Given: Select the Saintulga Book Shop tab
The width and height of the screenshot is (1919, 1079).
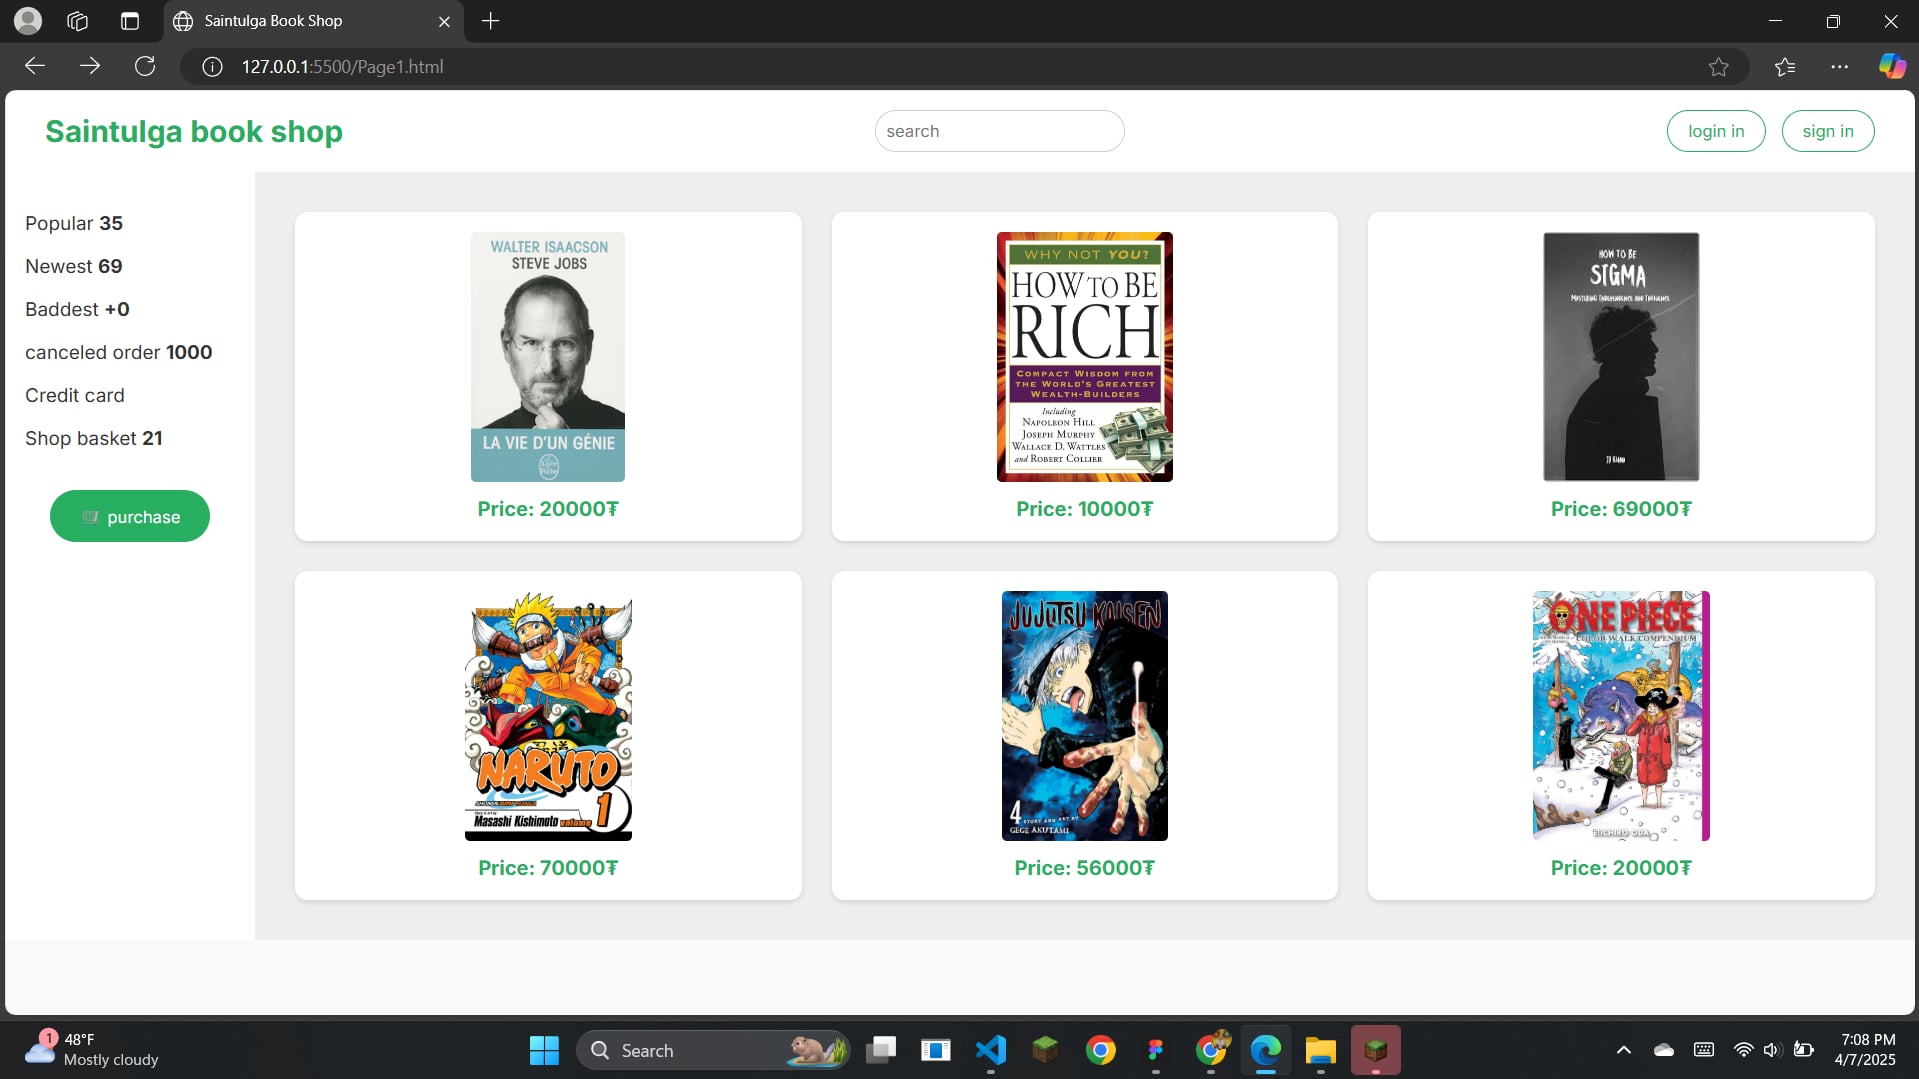Looking at the screenshot, I should 312,21.
